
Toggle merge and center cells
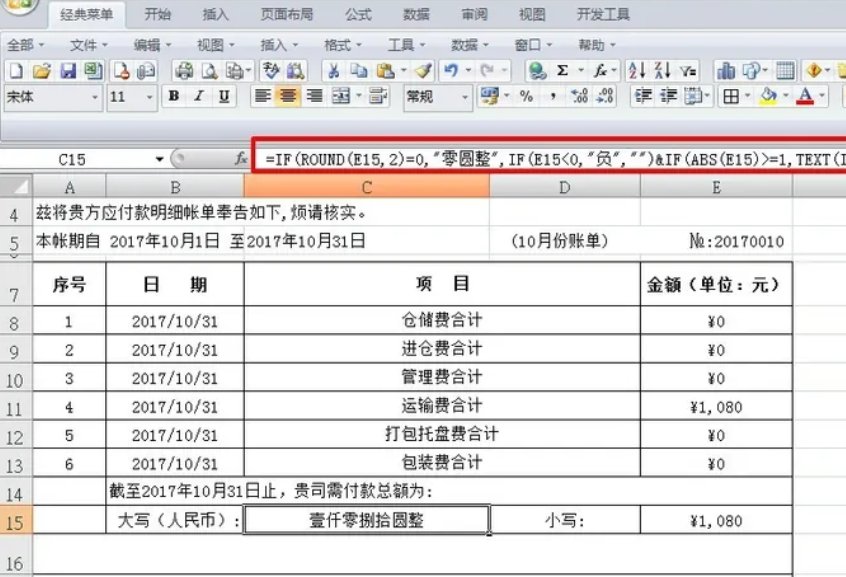point(341,97)
